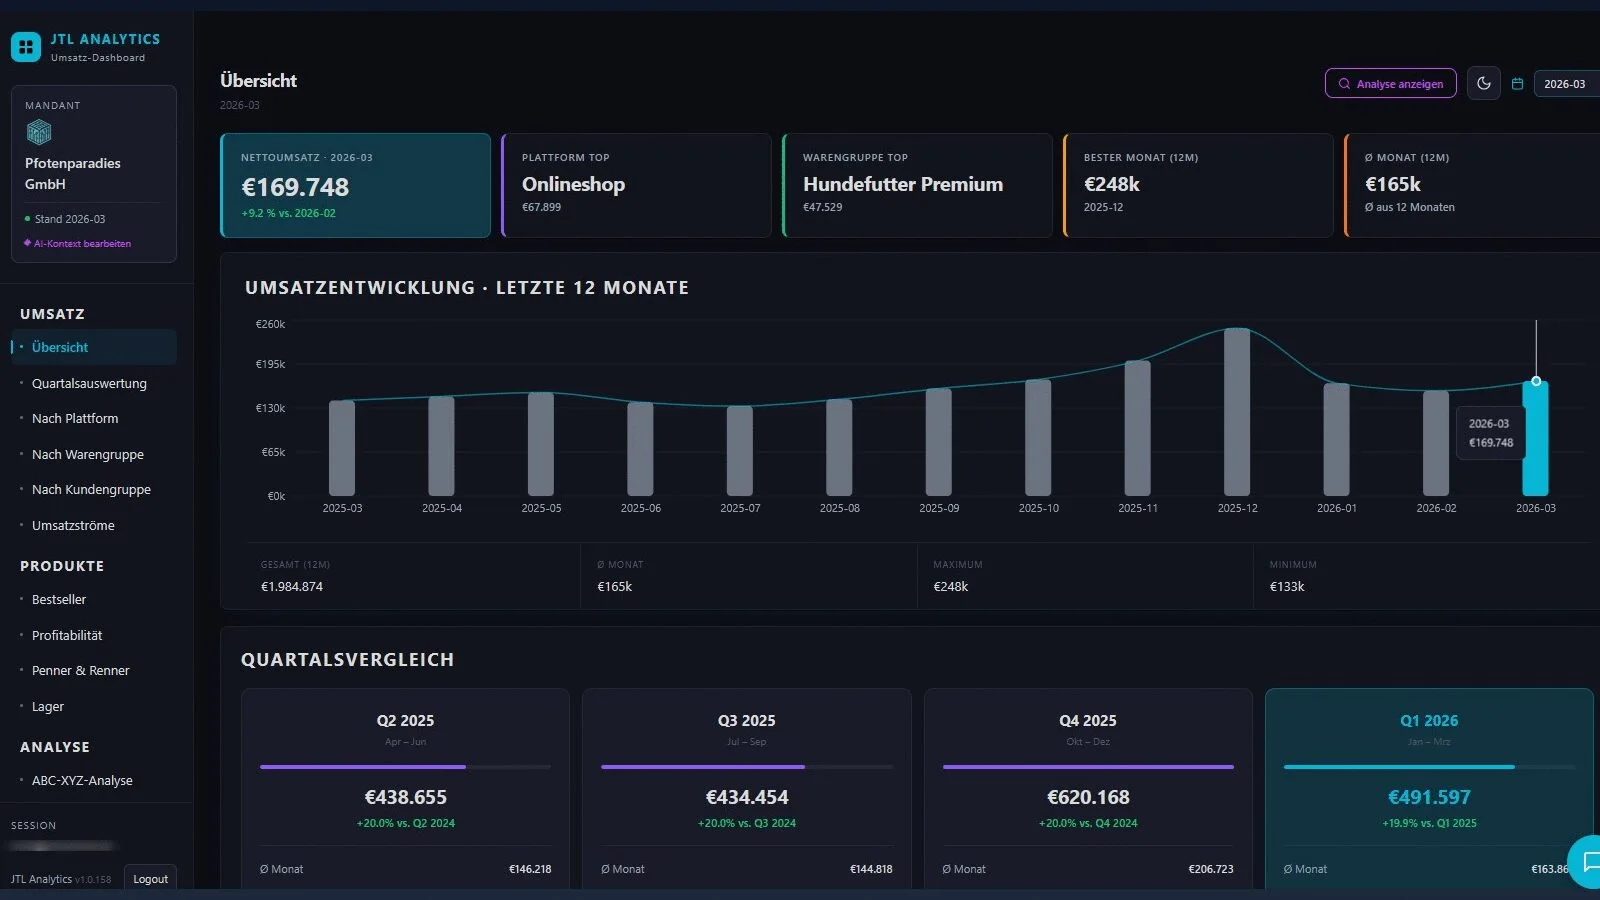Screen dimensions: 1600x900
Task: Open the chat bubble widget
Action: pos(1588,862)
